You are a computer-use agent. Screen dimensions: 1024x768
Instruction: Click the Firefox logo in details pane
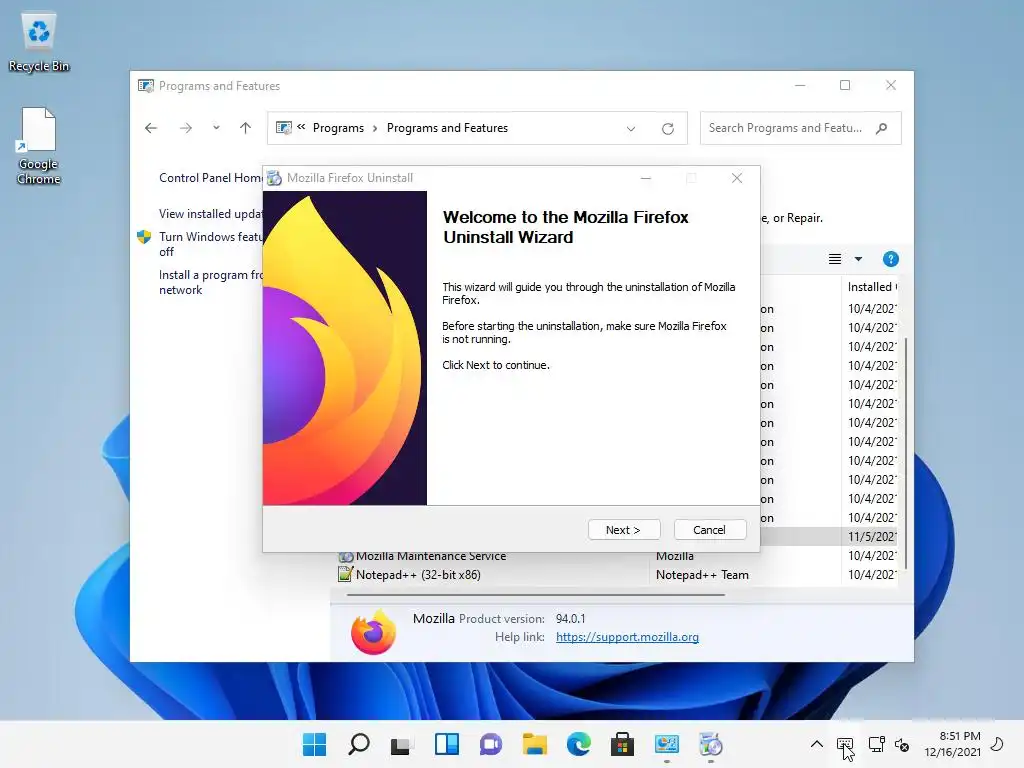[x=373, y=631]
